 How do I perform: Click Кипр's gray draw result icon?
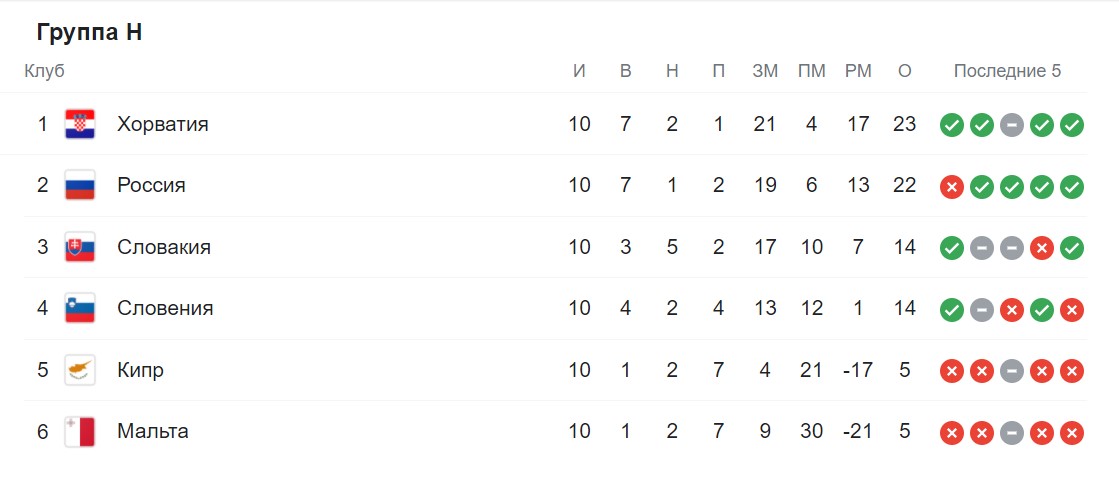pyautogui.click(x=1011, y=372)
